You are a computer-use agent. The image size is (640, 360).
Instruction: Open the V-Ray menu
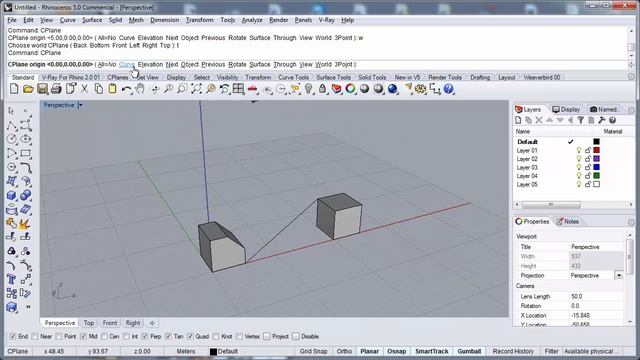click(326, 20)
